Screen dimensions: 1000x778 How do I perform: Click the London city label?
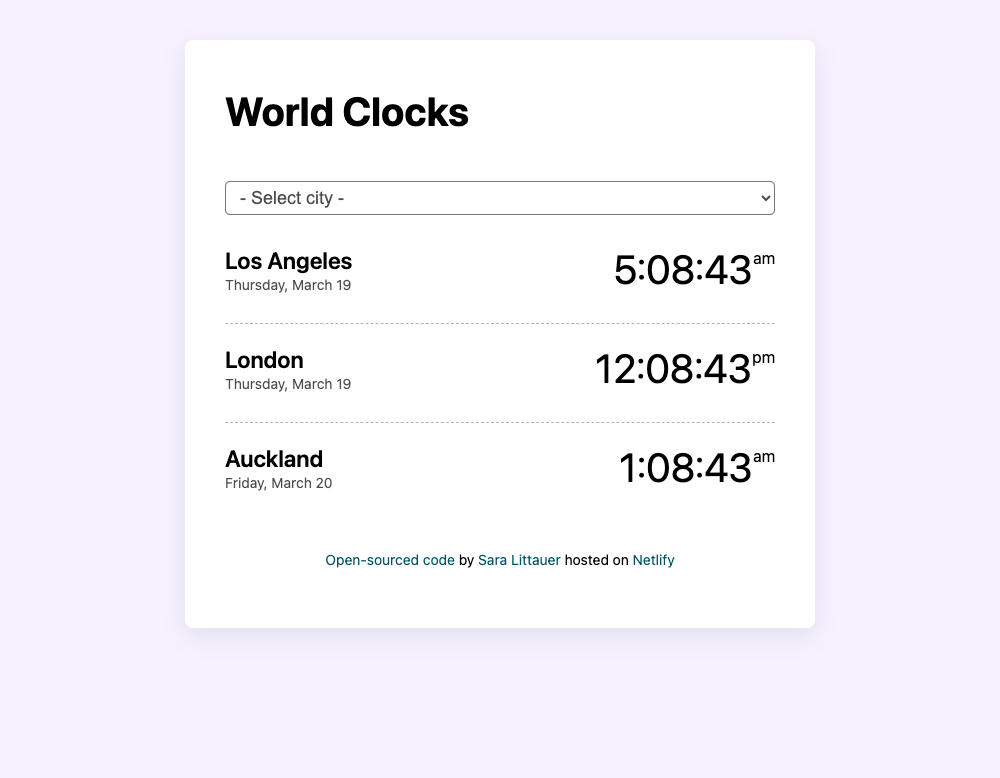(264, 360)
